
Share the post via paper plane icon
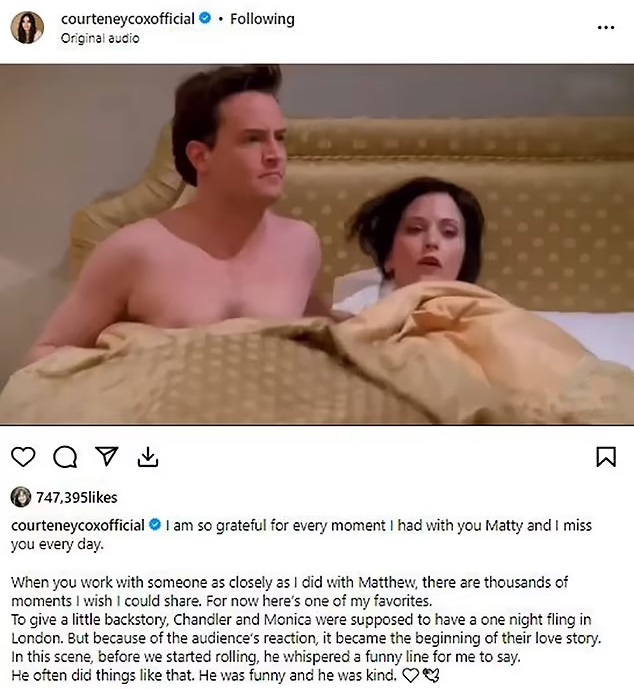(x=107, y=456)
